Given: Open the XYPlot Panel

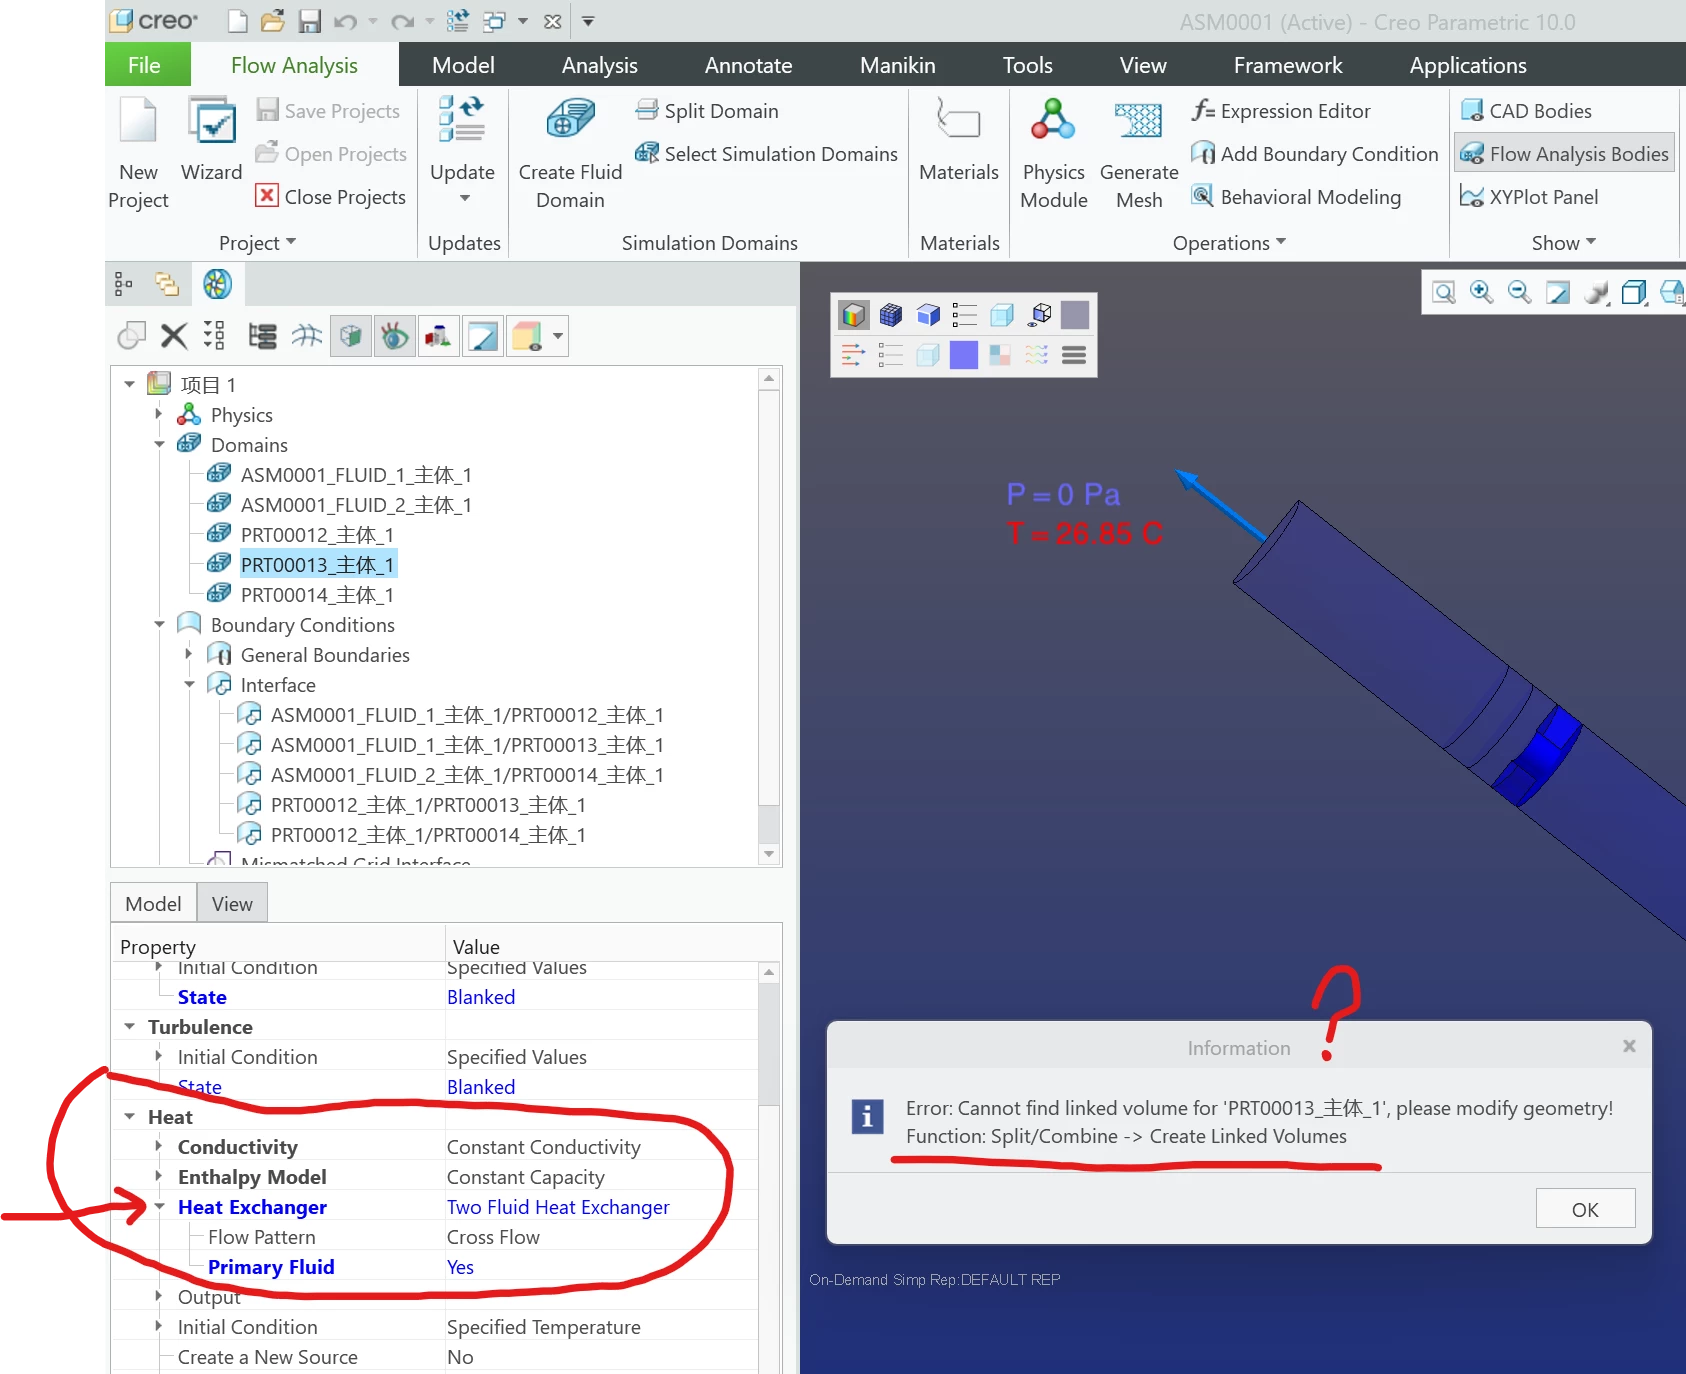Looking at the screenshot, I should [1529, 197].
